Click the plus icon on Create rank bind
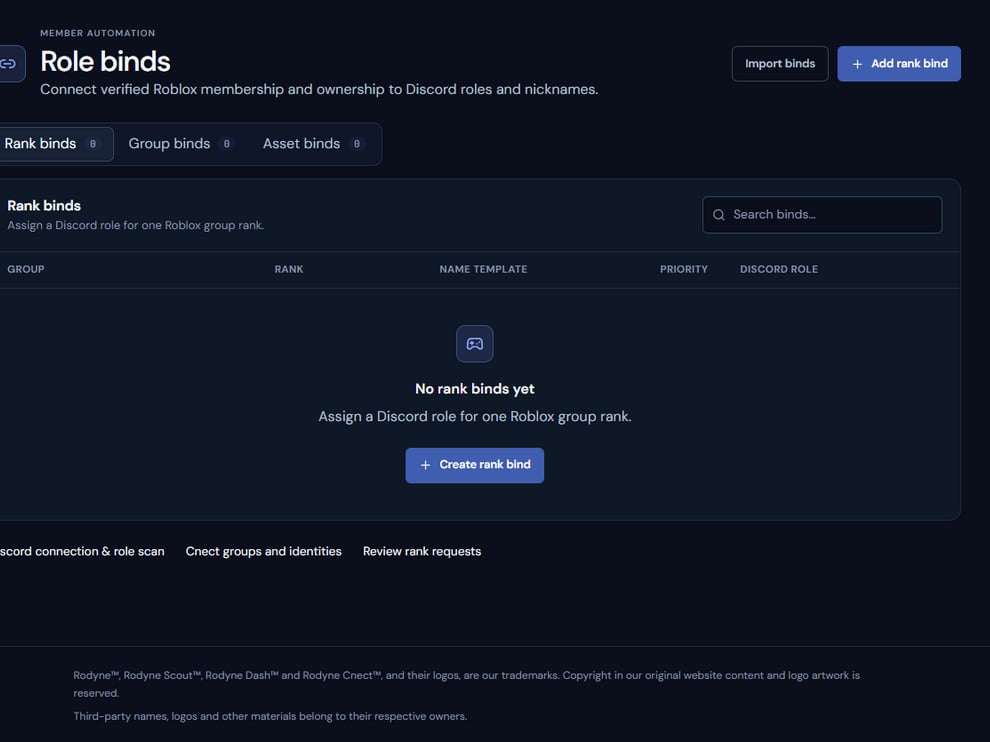Viewport: 990px width, 742px height. click(426, 465)
